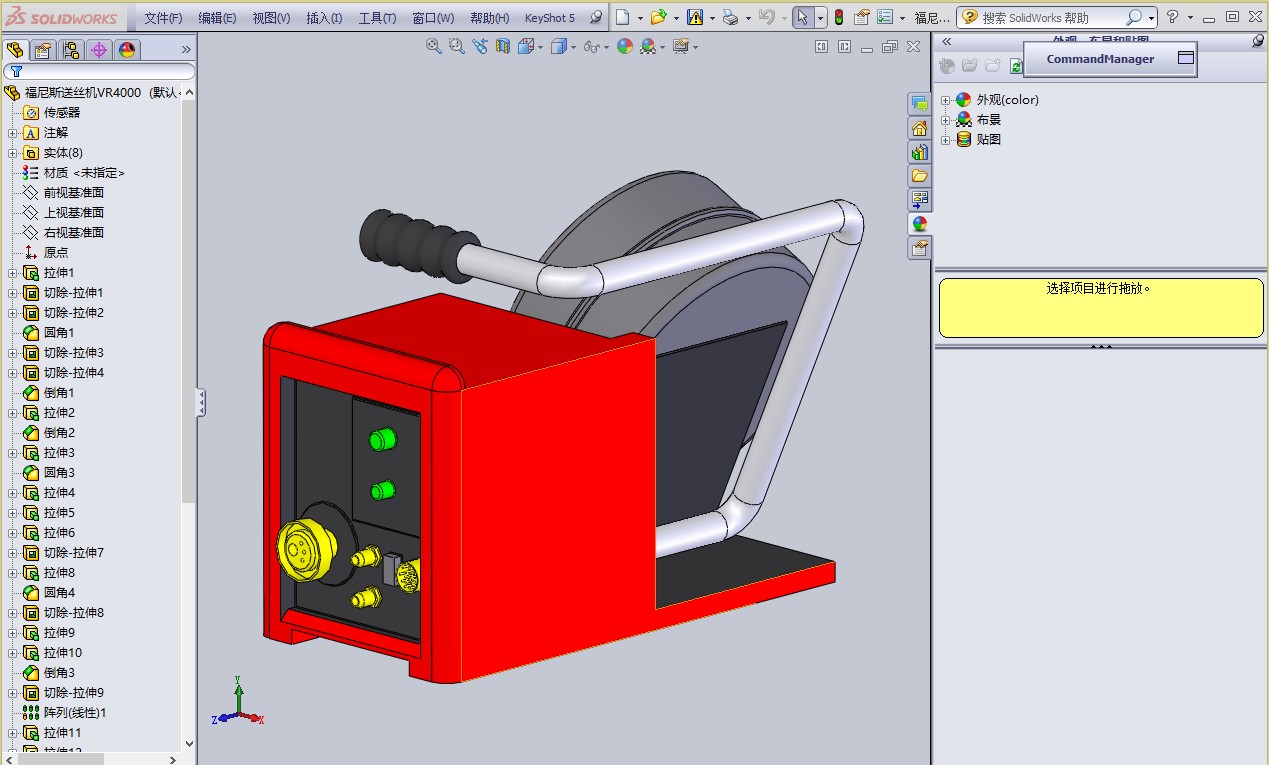Open the FeatureManager design tree tab
The width and height of the screenshot is (1269, 765).
point(15,50)
